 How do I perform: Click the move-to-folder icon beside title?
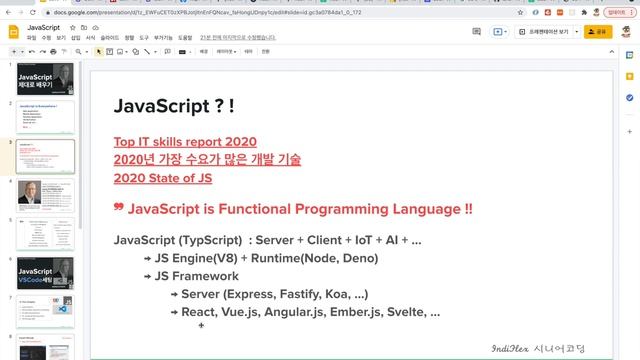tap(84, 28)
